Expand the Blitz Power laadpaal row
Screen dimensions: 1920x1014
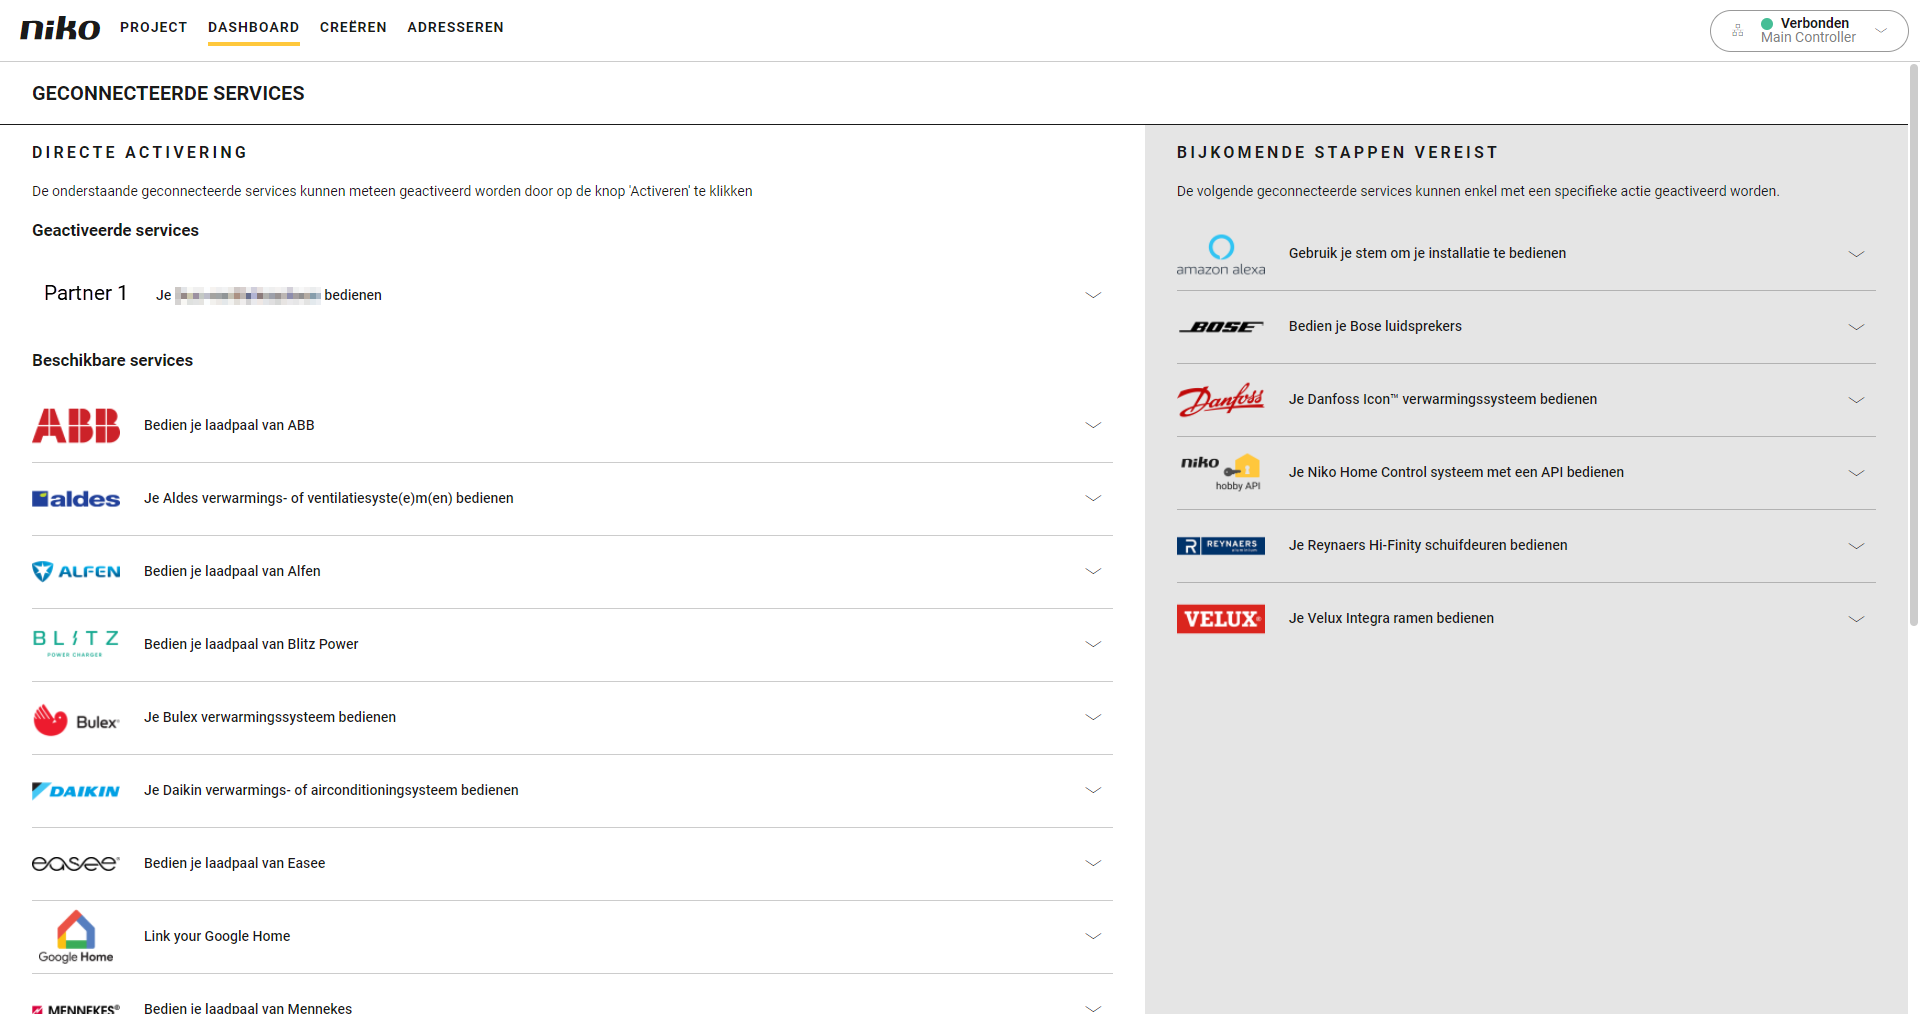pos(1093,644)
